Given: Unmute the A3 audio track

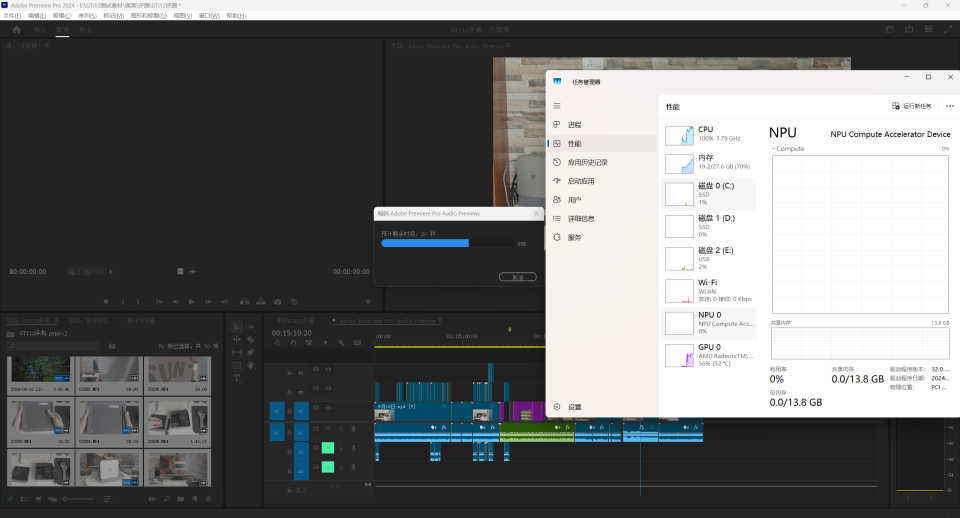Looking at the screenshot, I should (328, 467).
